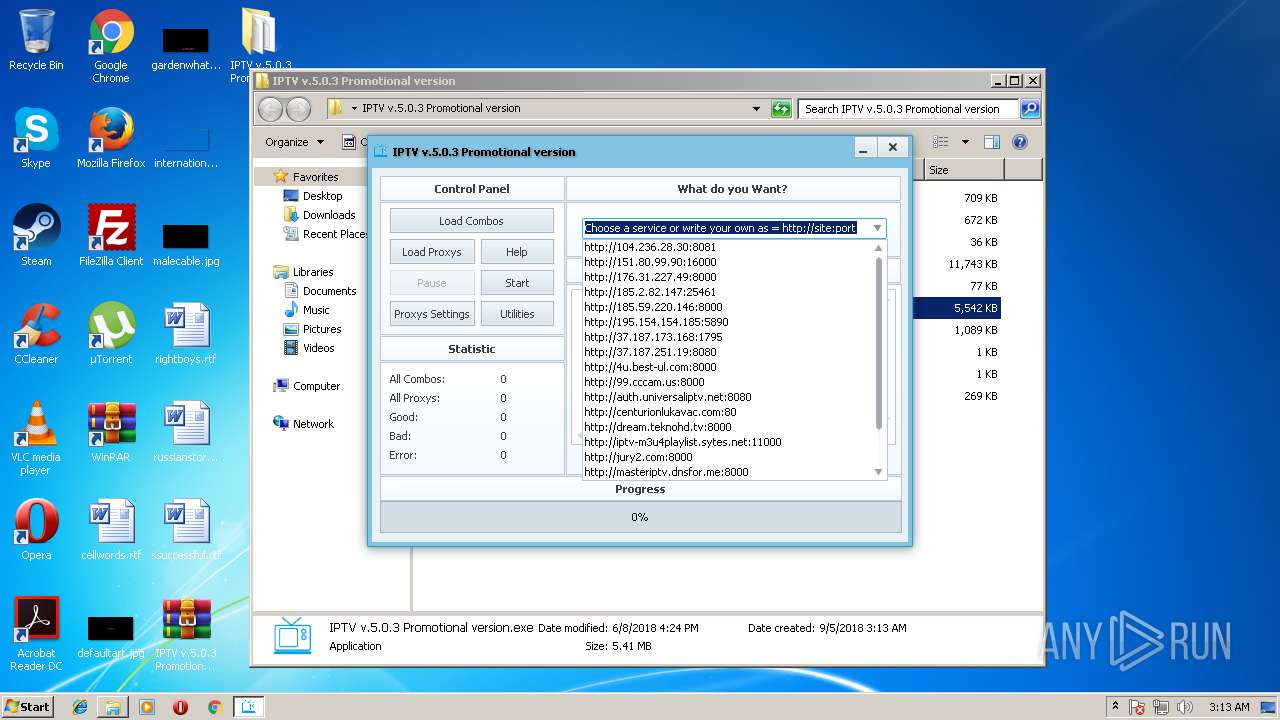Select http://4u.best-ul.com:8000 entry
The height and width of the screenshot is (720, 1280).
pos(728,367)
